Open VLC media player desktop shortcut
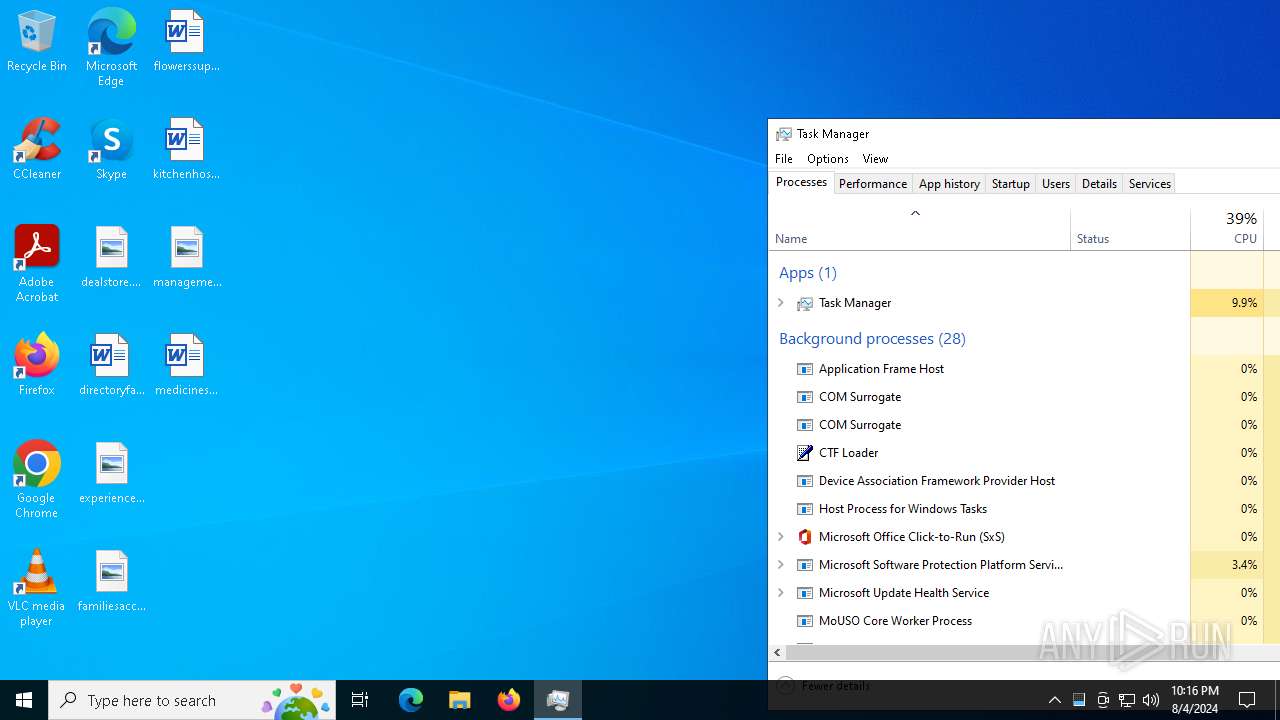1280x720 pixels. pyautogui.click(x=37, y=588)
